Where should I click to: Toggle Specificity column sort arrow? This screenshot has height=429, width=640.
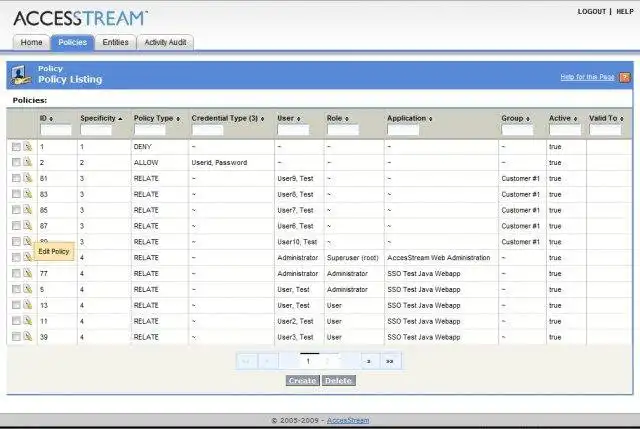[x=120, y=119]
